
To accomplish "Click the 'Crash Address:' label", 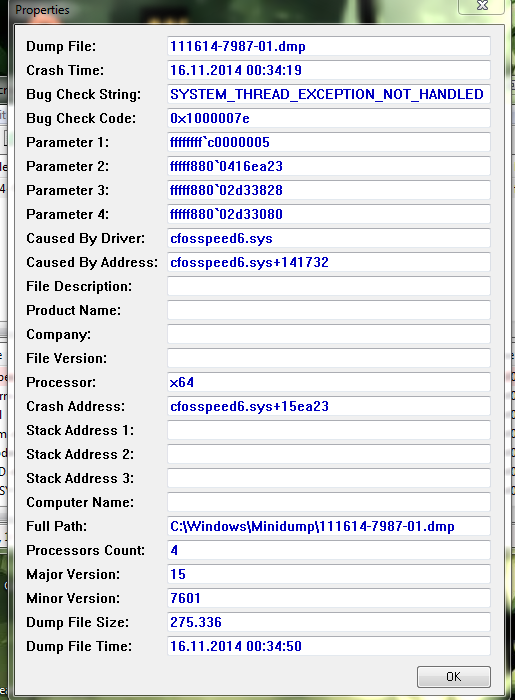I will click(76, 406).
